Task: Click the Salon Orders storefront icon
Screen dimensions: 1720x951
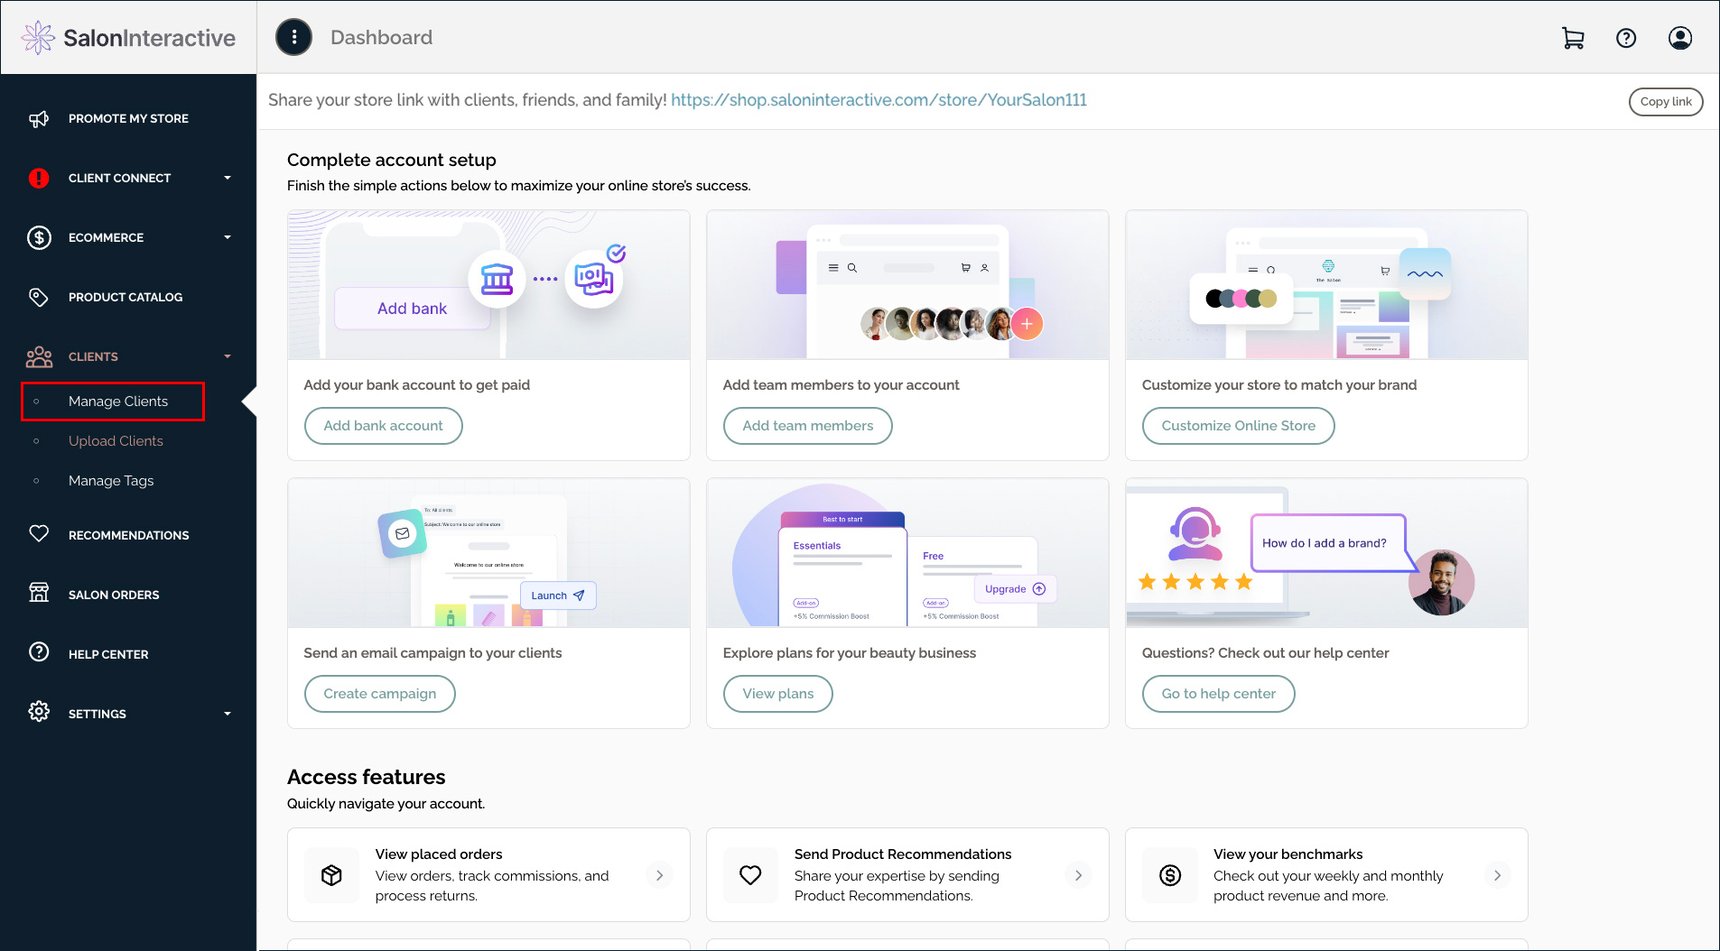Action: 39,593
